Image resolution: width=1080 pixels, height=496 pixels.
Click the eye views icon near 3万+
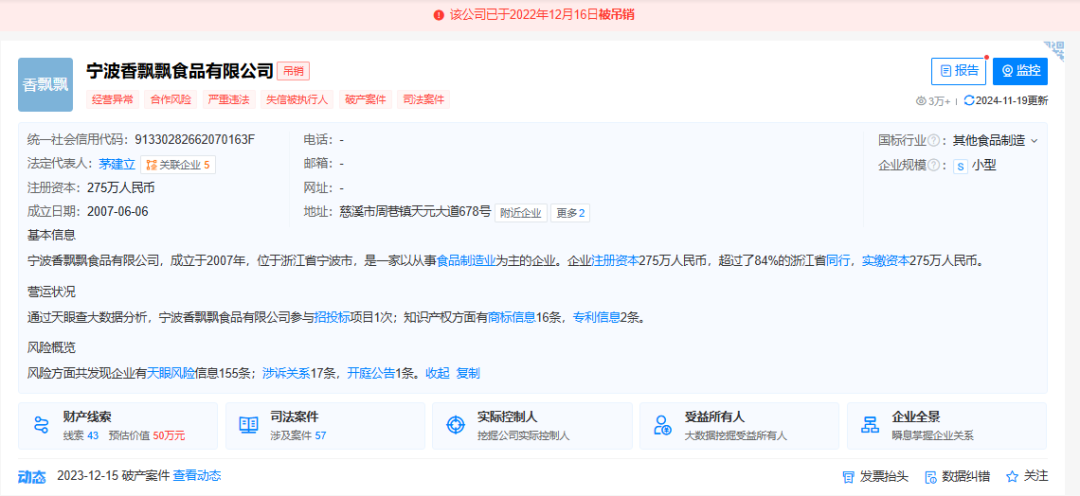[x=921, y=101]
